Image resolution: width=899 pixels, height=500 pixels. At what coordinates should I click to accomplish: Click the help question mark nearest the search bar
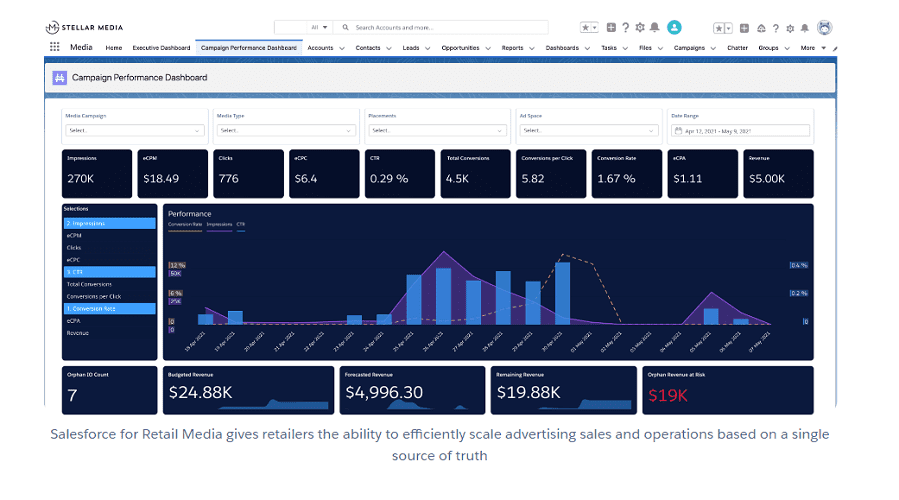[x=626, y=27]
